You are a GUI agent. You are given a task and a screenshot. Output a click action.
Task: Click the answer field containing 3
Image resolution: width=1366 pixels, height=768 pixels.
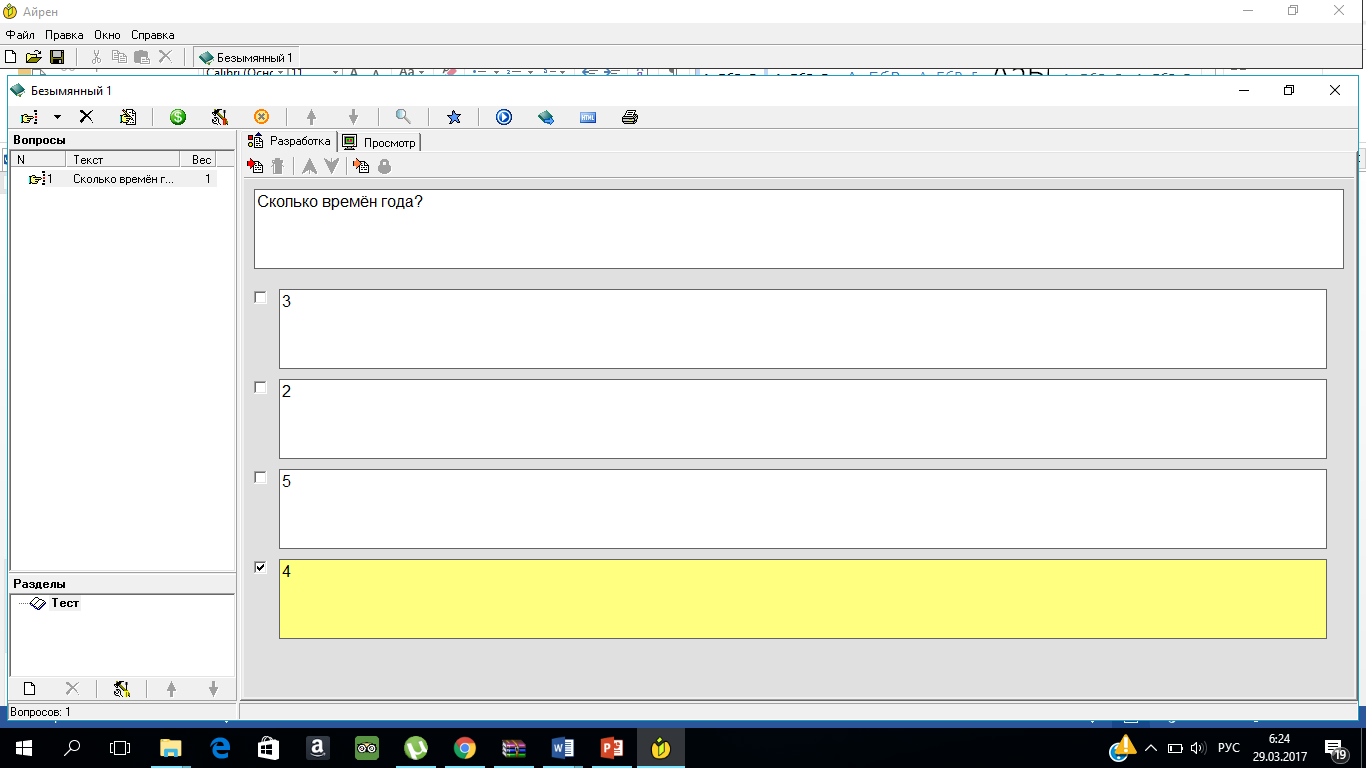[x=802, y=329]
